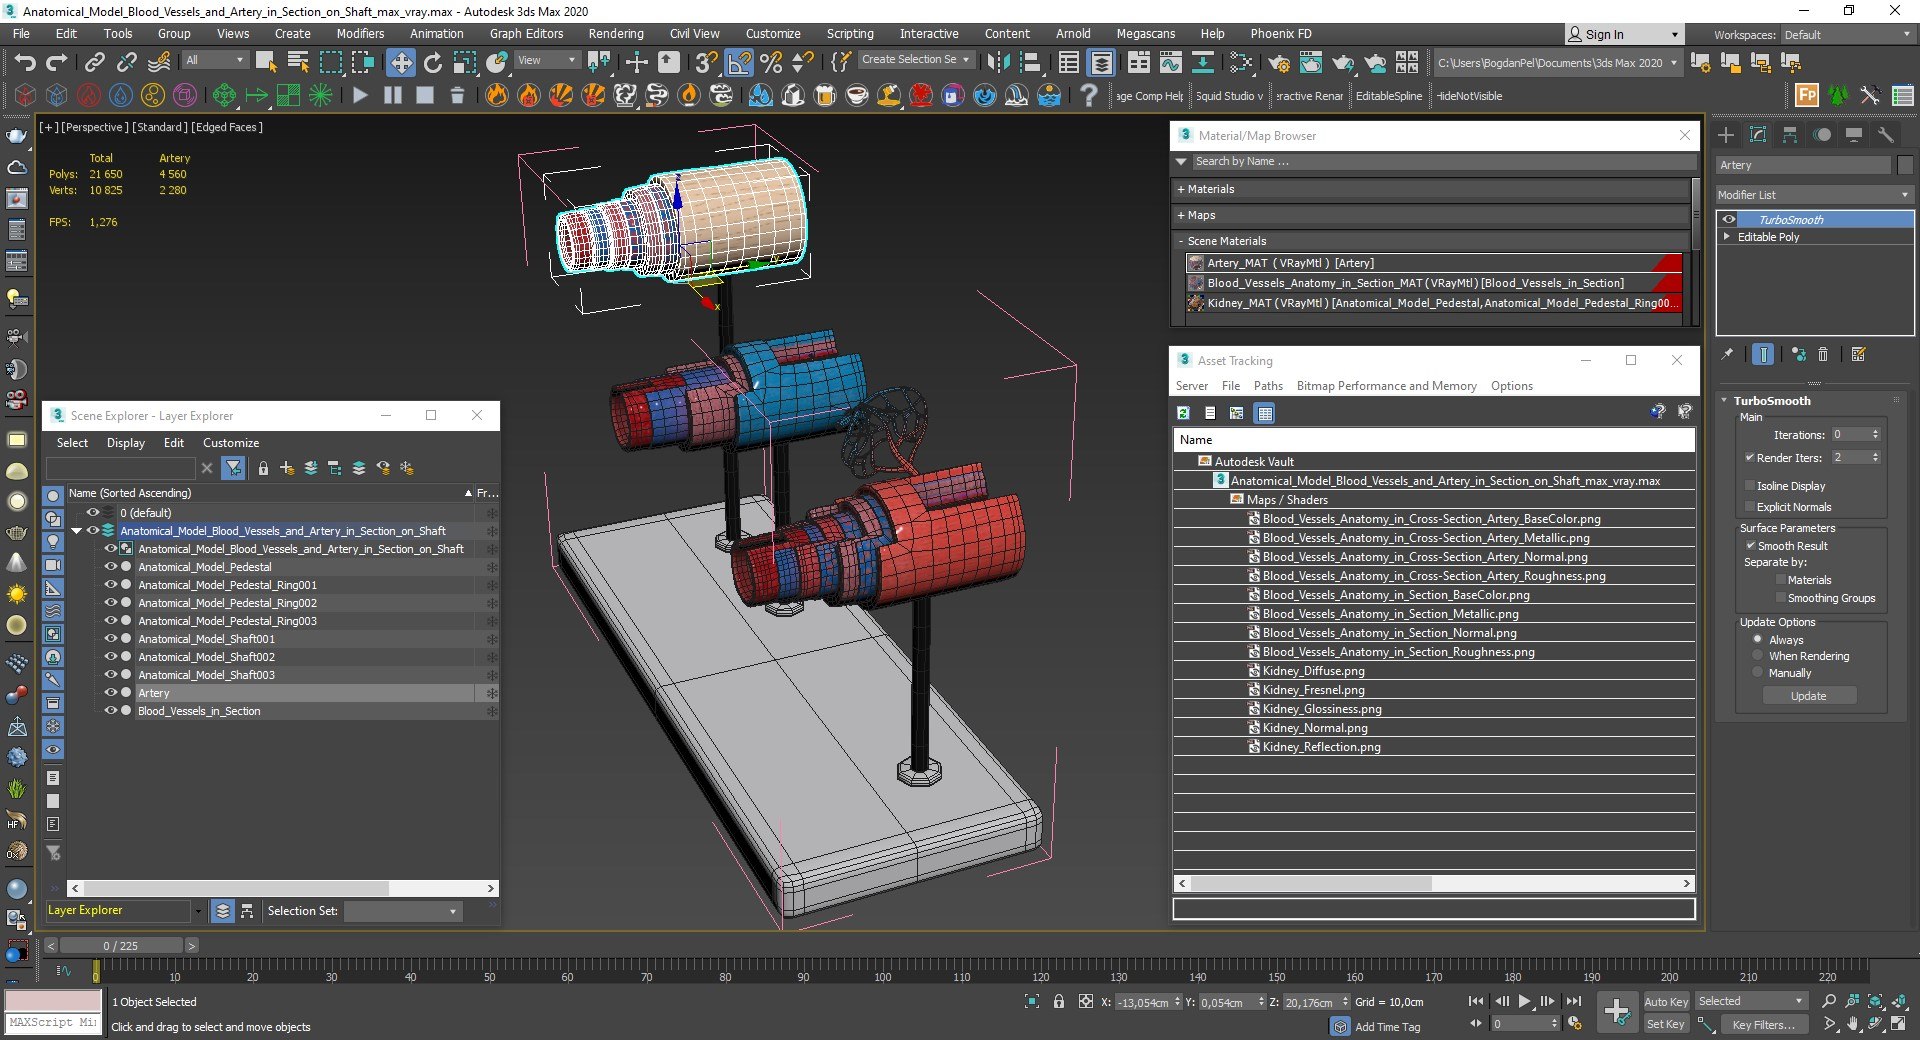
Task: Open the Modifier List dropdown
Action: pyautogui.click(x=1812, y=195)
